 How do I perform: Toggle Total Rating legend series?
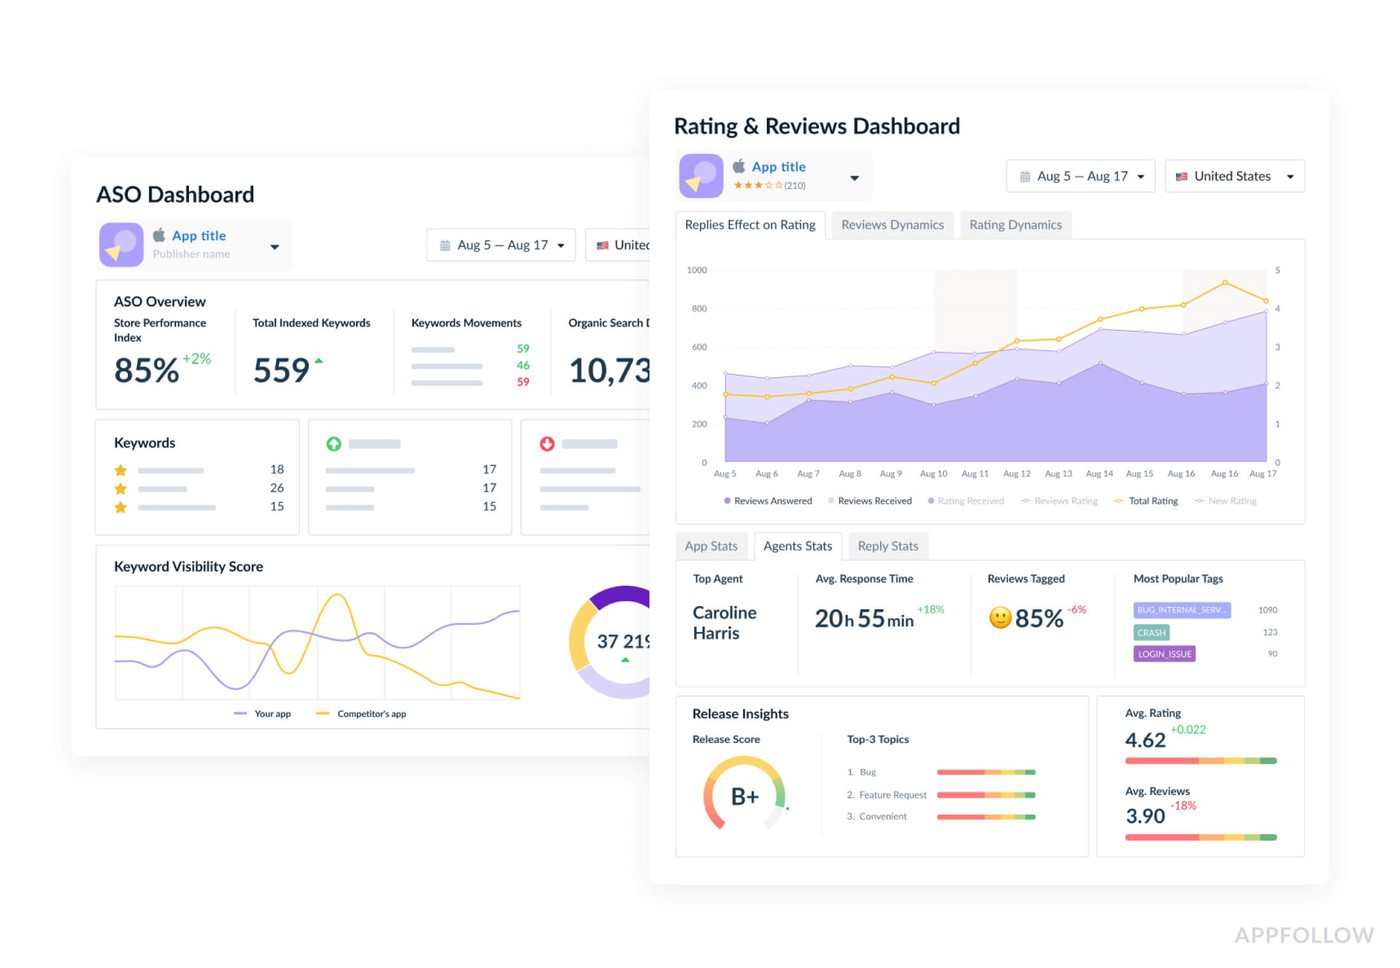pyautogui.click(x=1146, y=501)
